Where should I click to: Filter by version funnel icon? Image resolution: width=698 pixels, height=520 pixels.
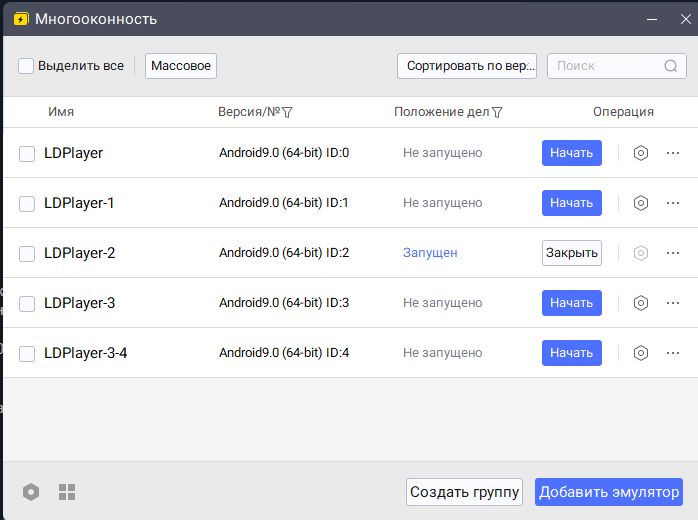point(287,112)
